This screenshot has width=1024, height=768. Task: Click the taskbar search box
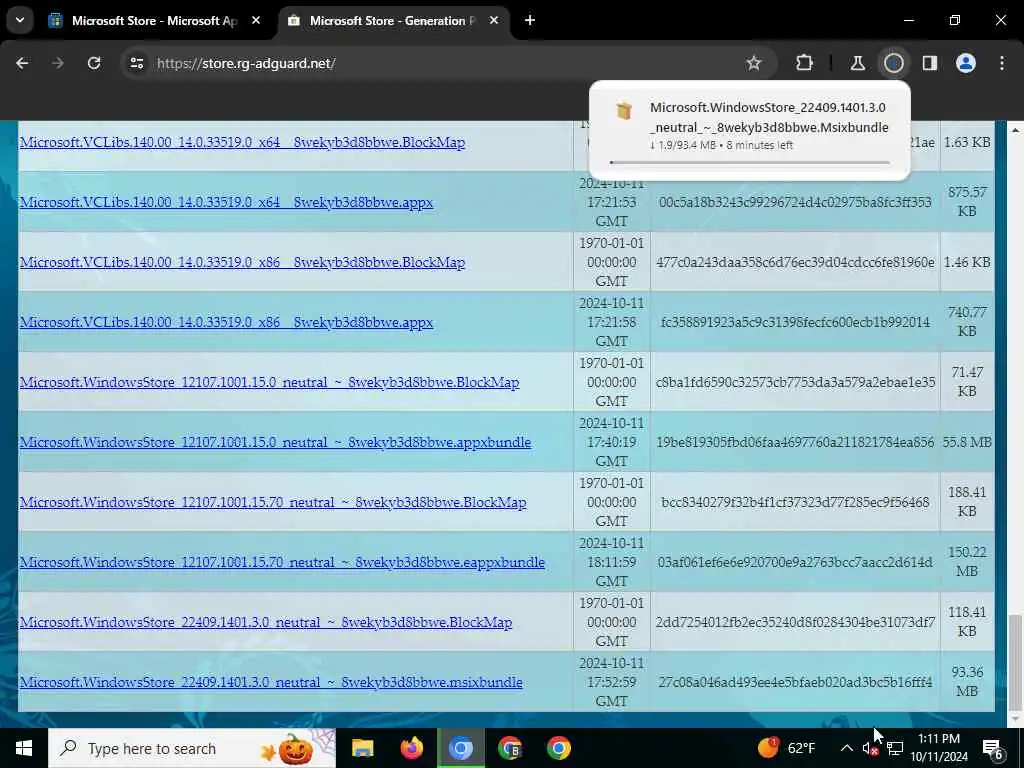click(192, 748)
